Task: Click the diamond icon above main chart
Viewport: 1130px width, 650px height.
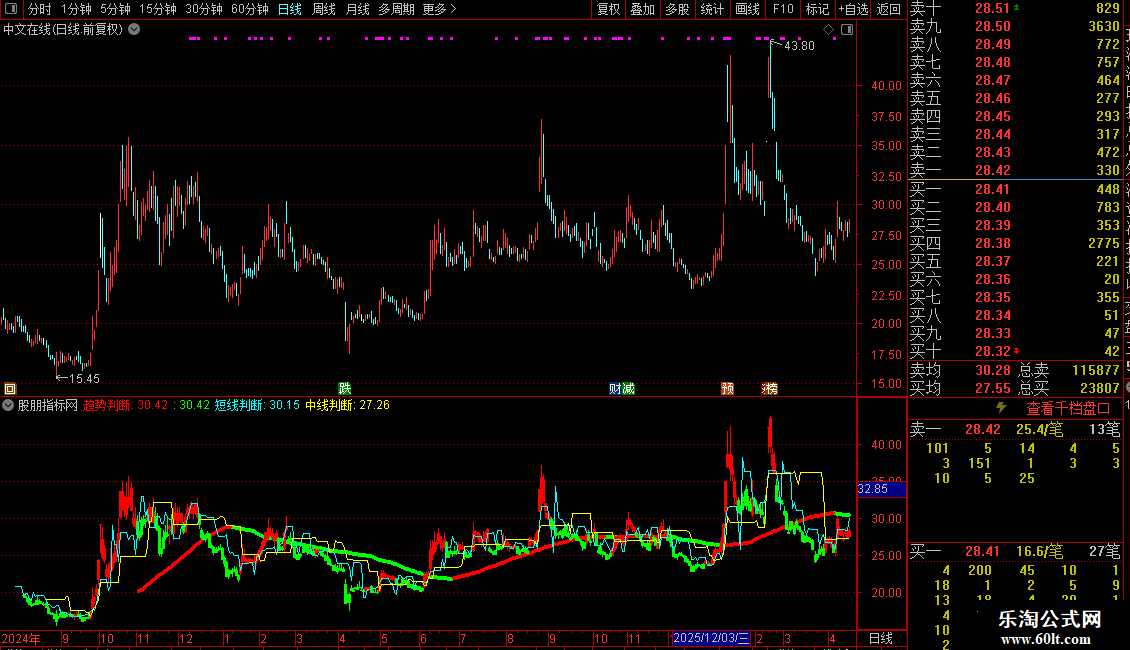Action: (x=829, y=30)
